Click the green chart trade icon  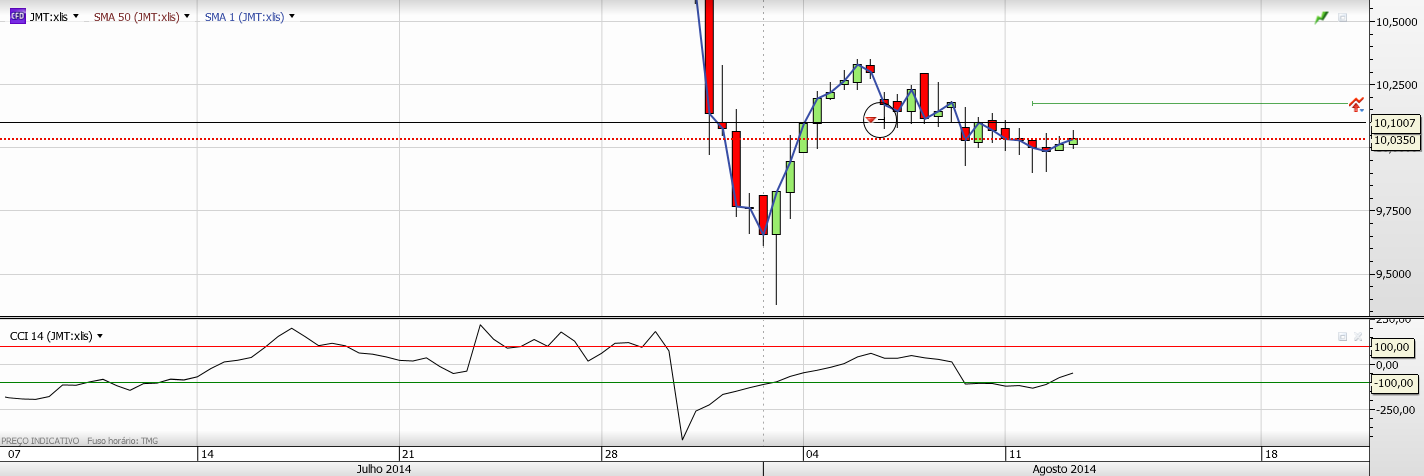pos(1322,17)
